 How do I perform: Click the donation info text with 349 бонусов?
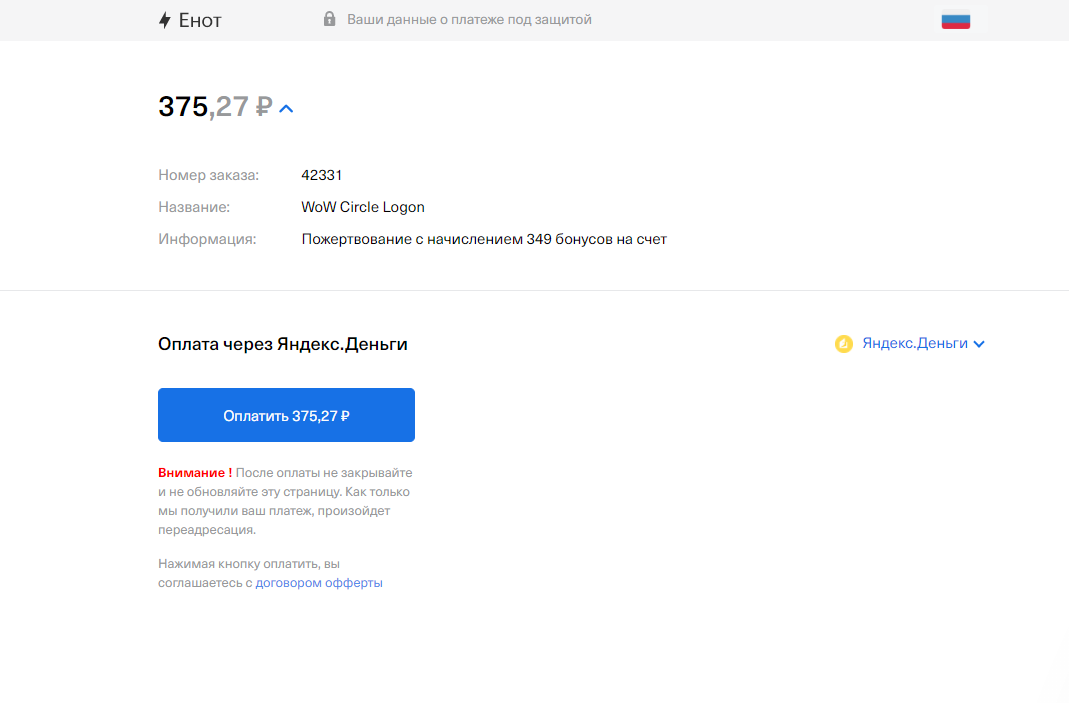pos(483,239)
